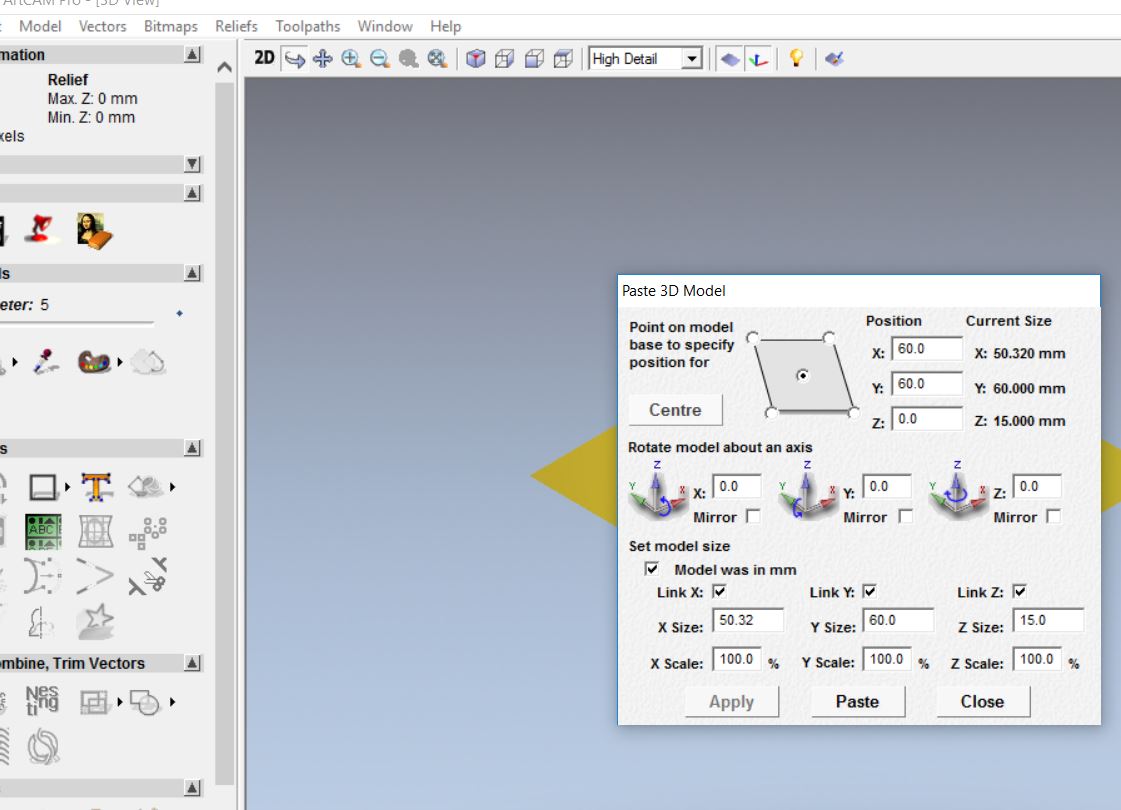This screenshot has height=810, width=1121.
Task: Expand the section below 'pixels' with down arrow
Action: point(192,164)
